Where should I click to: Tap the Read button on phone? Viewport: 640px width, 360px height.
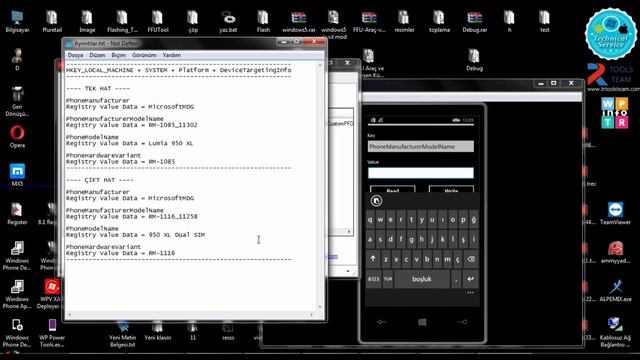tap(393, 190)
